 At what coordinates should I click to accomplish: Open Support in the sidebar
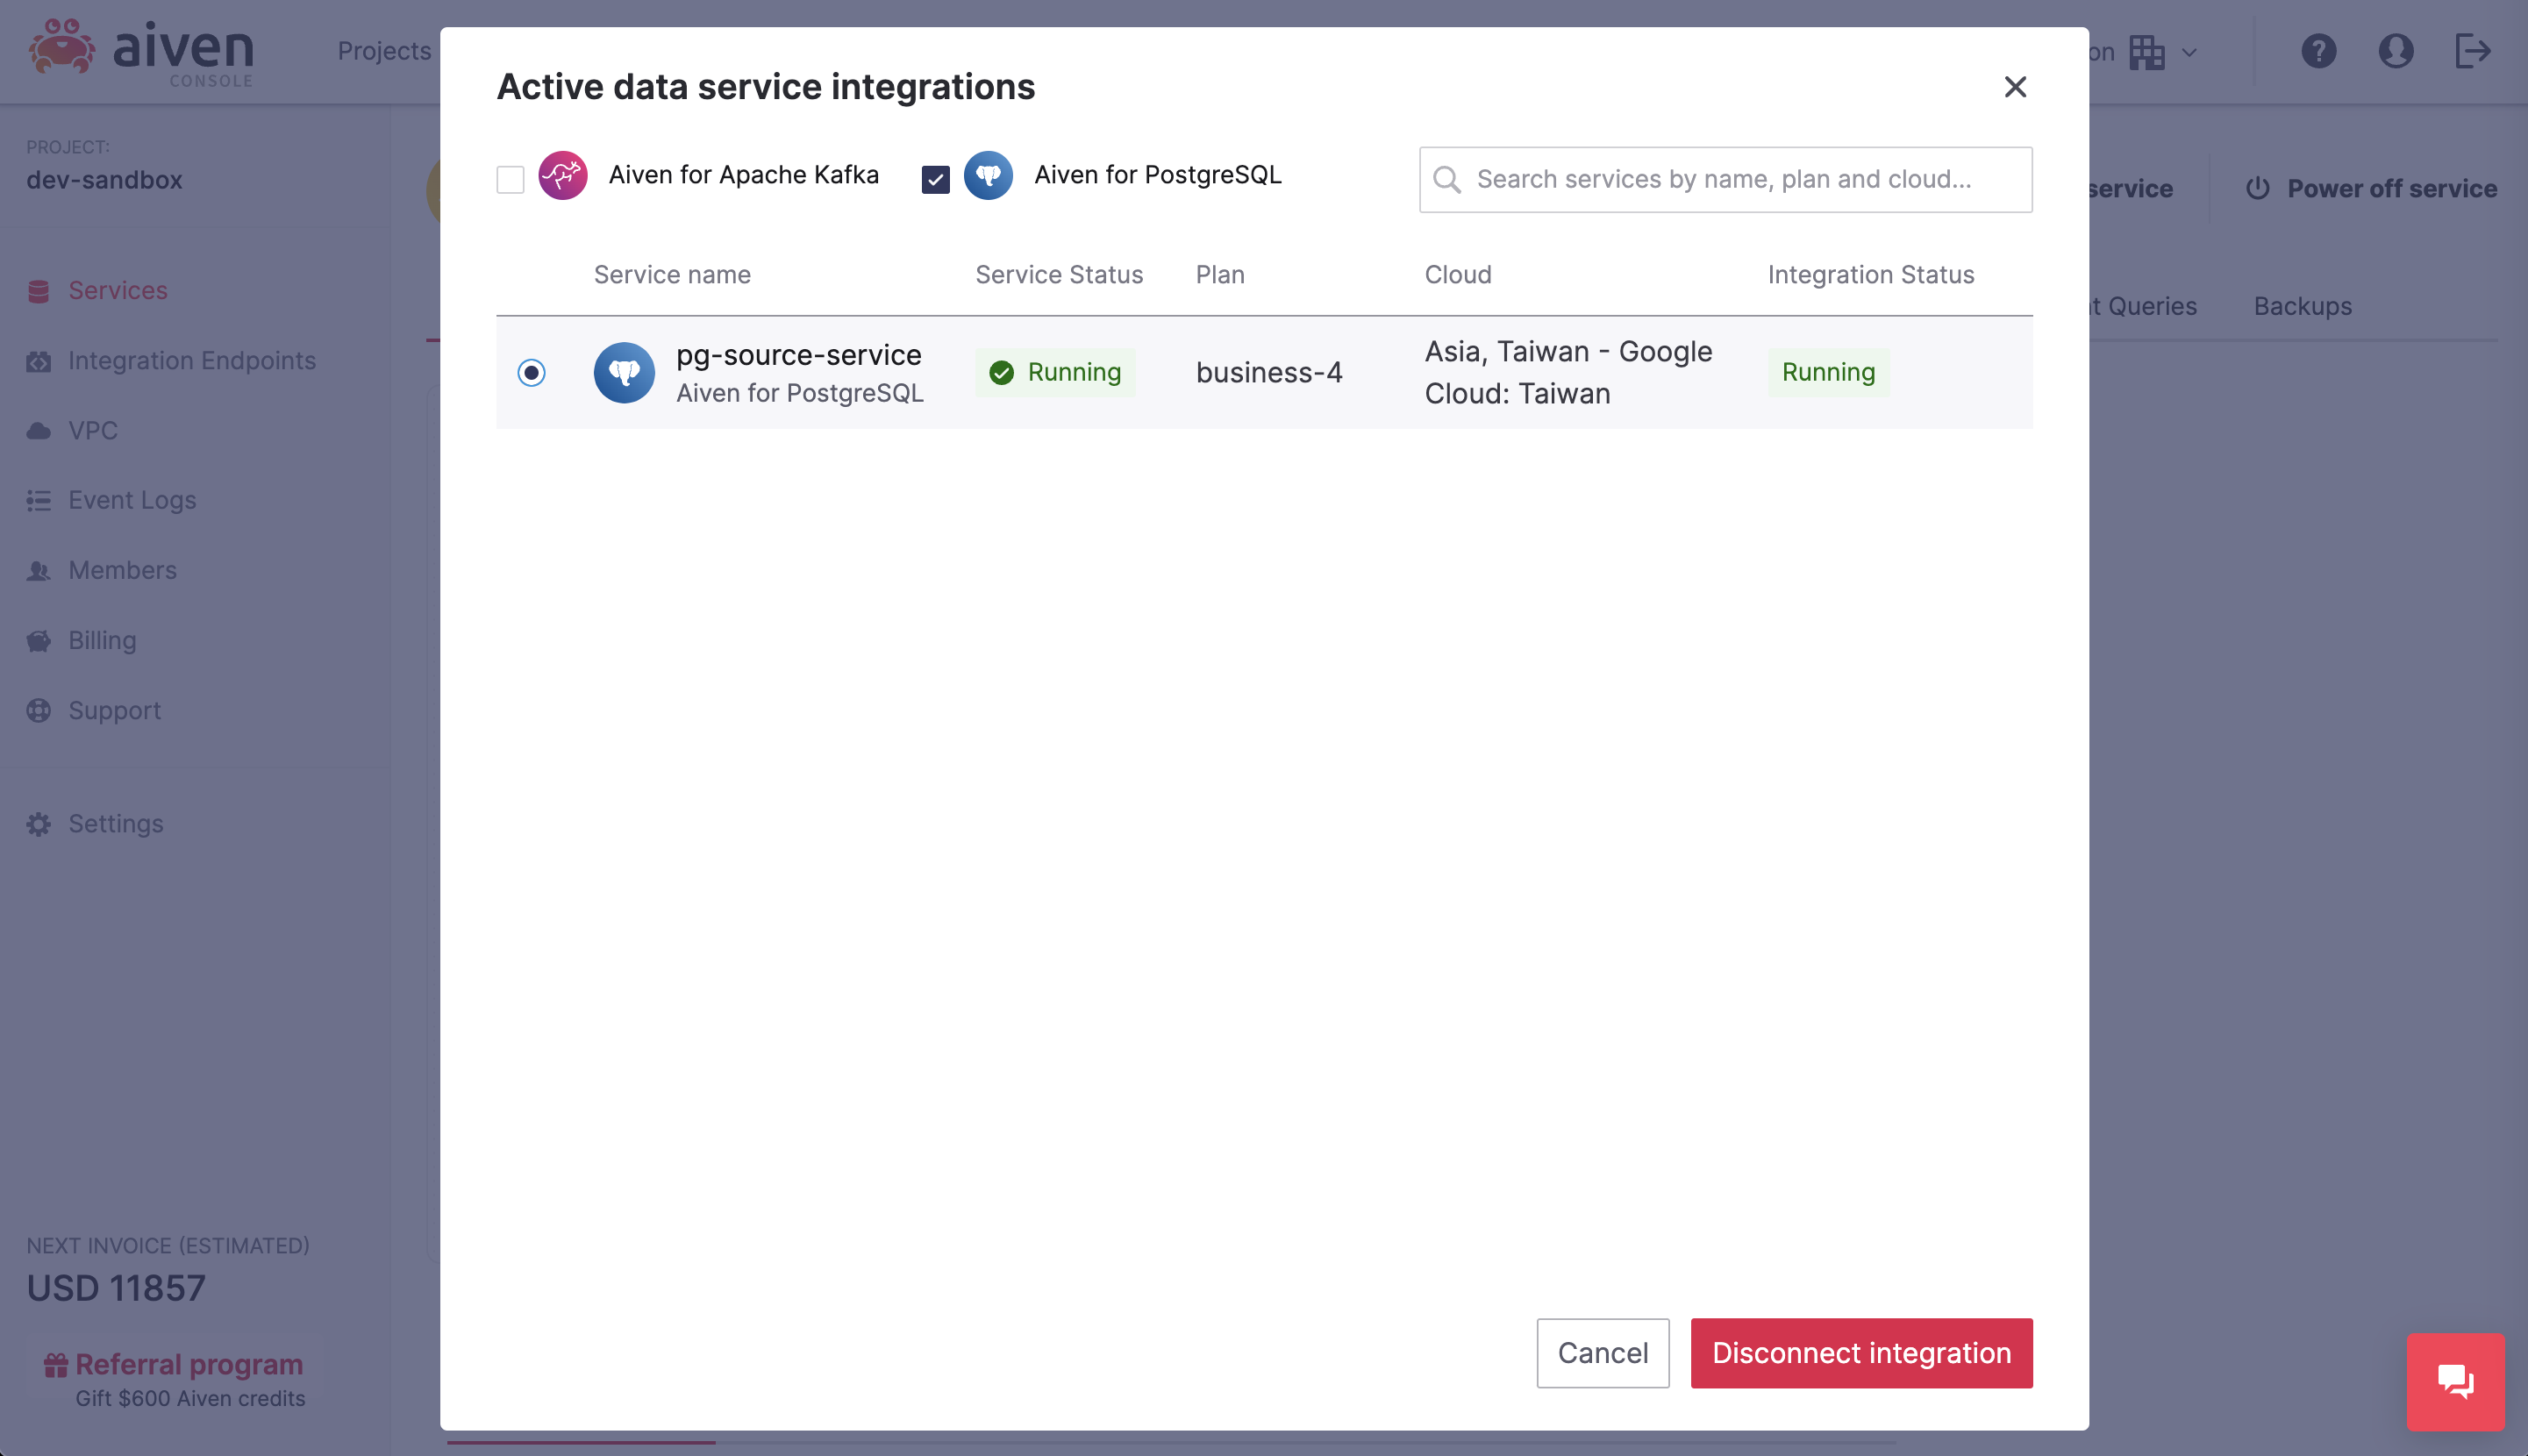click(x=114, y=710)
